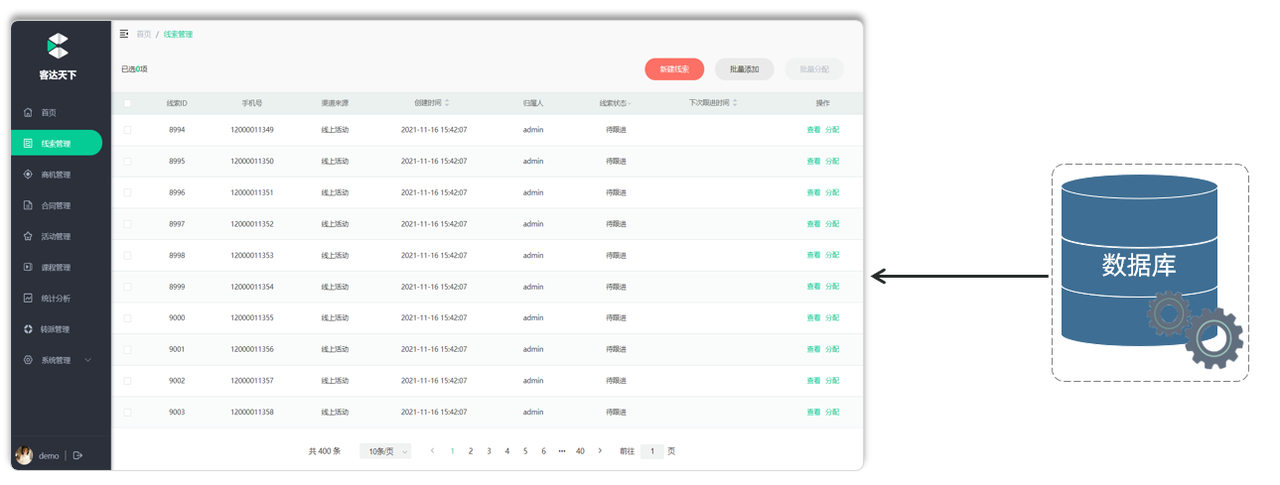Click 分配 for lead 9003
Screen dimensions: 1280x485
pyautogui.click(x=832, y=412)
